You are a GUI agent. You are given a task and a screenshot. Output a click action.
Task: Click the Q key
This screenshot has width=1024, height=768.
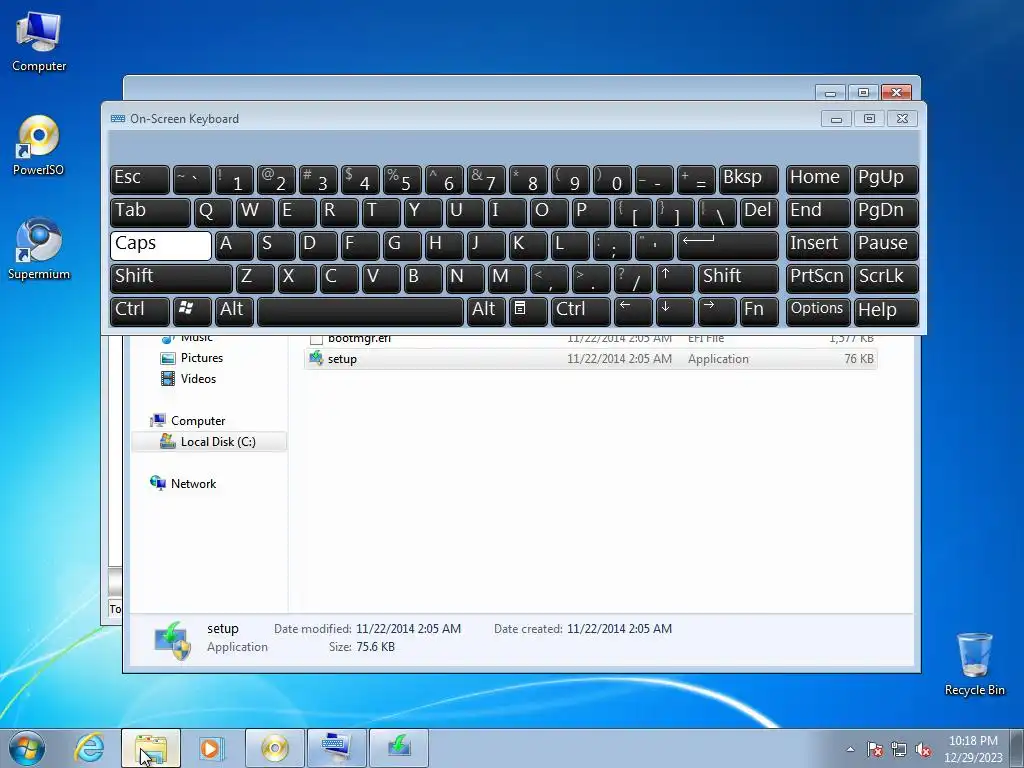pos(213,212)
